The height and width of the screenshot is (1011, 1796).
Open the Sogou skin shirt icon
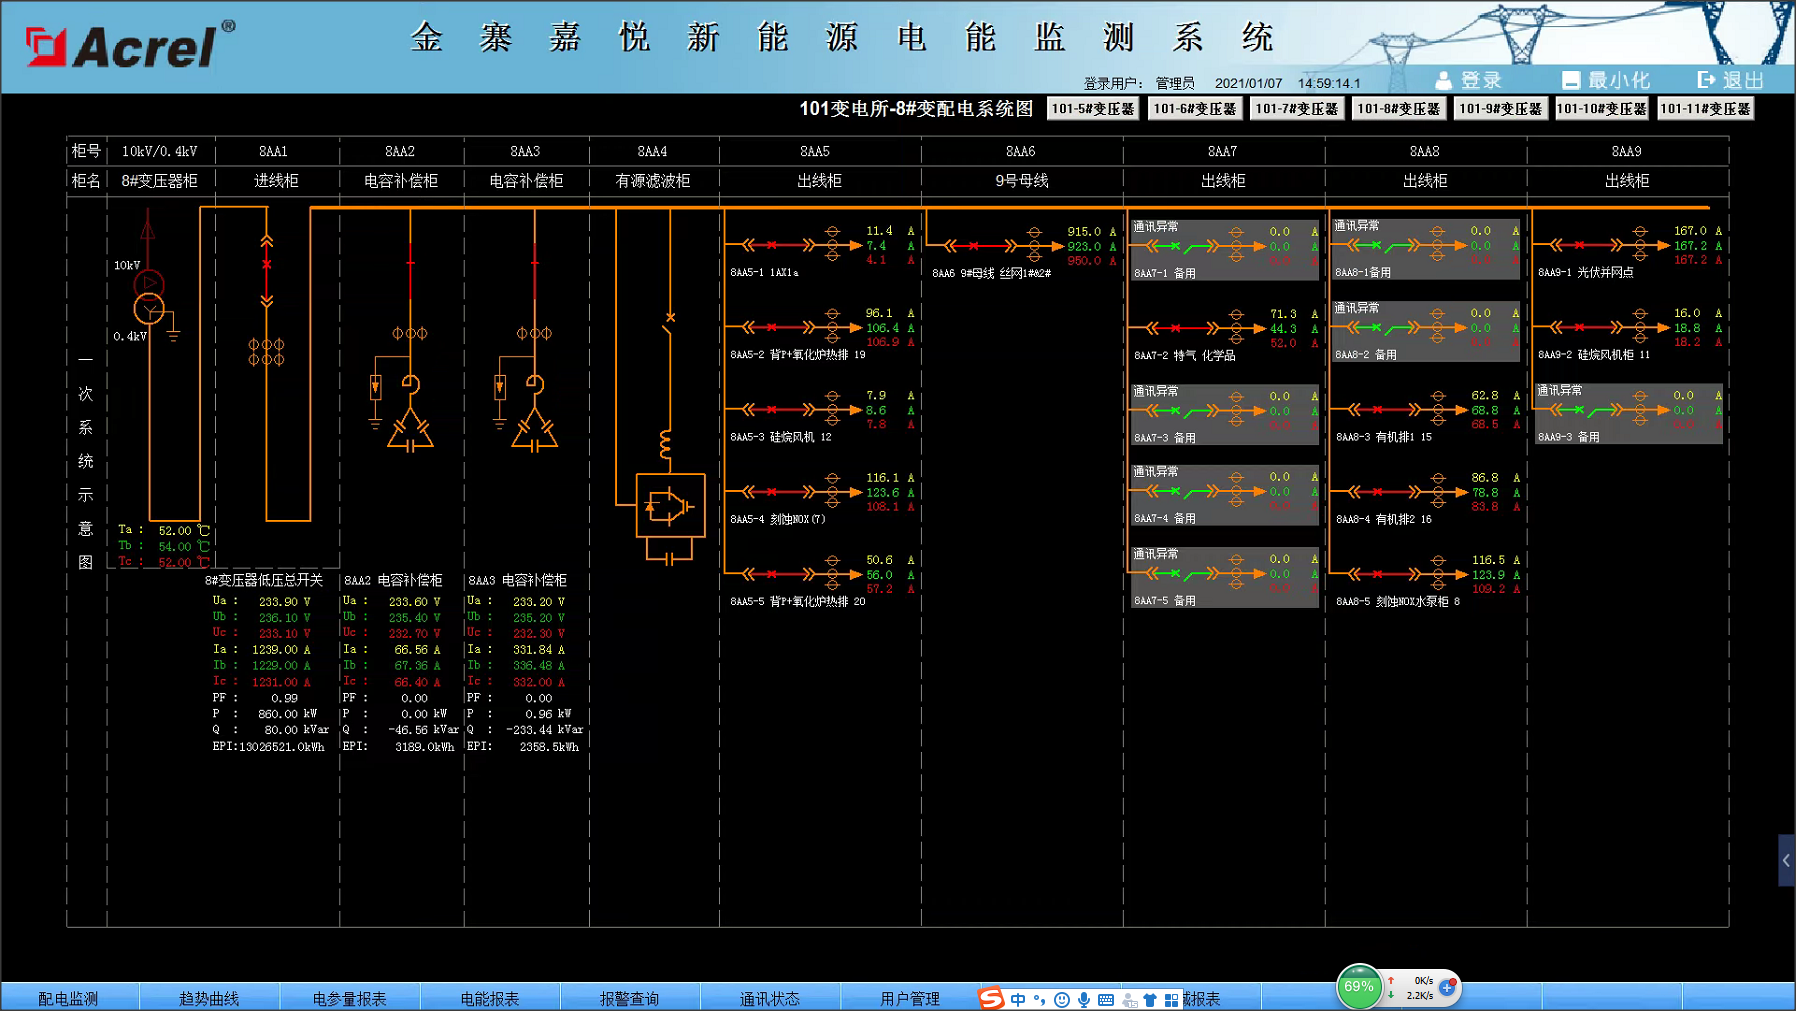tap(1150, 999)
